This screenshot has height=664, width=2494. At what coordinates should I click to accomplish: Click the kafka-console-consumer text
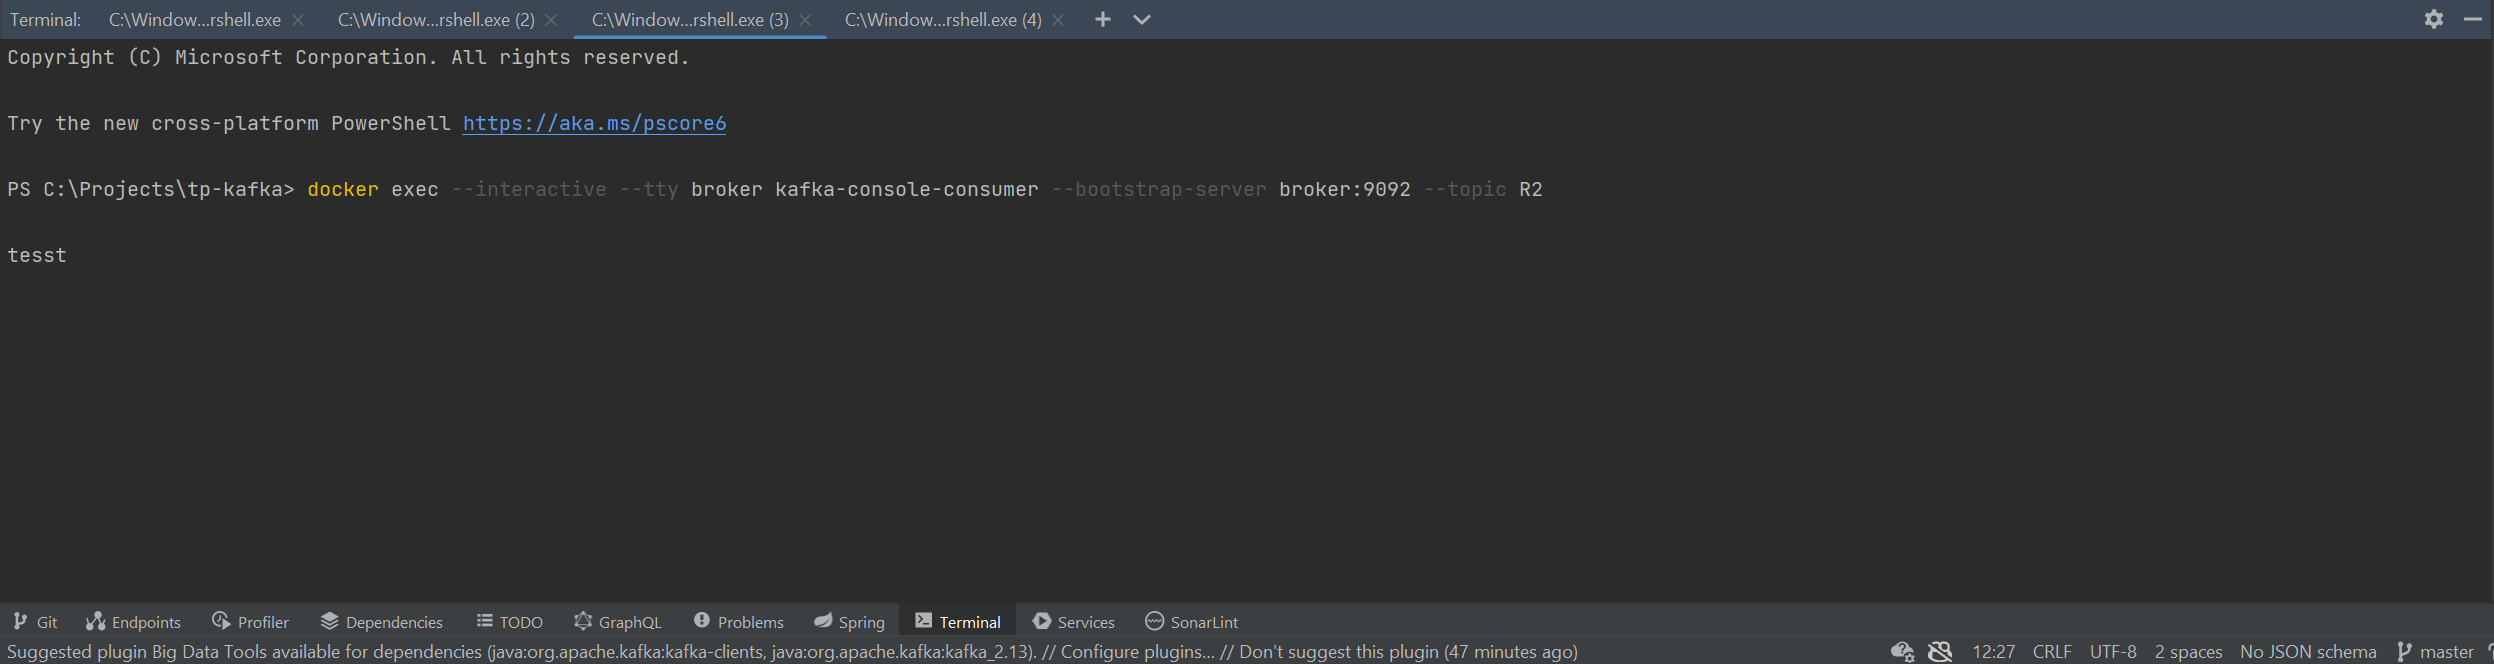pos(907,189)
